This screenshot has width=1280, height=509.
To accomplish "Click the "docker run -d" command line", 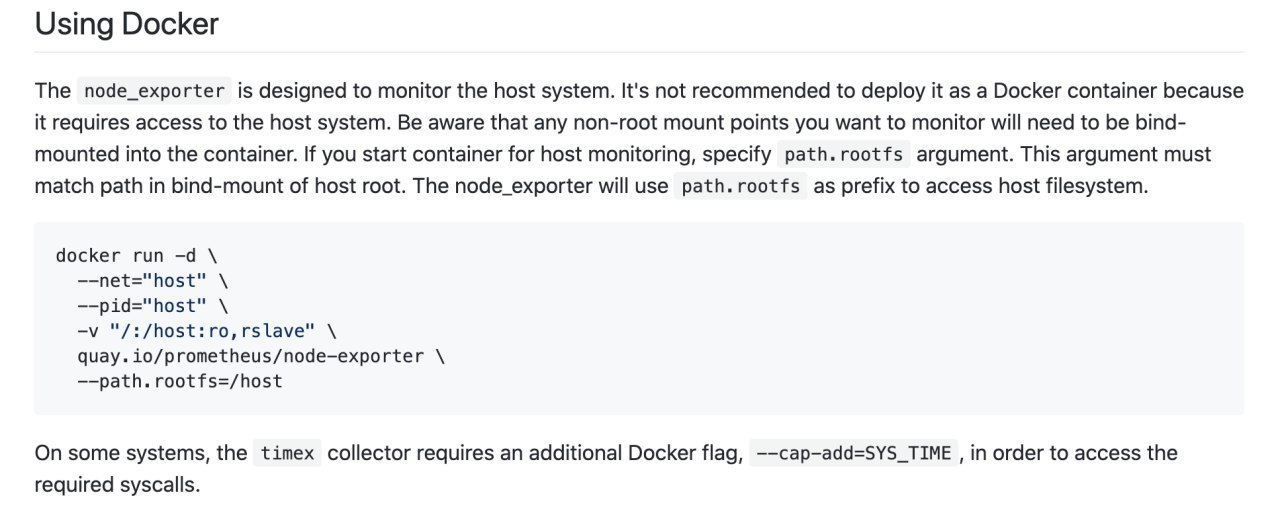I will [136, 255].
